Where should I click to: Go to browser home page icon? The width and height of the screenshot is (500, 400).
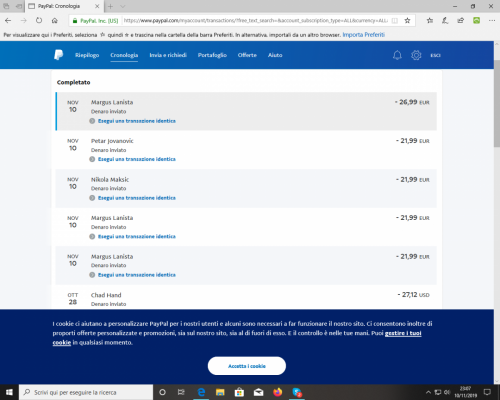pos(55,21)
